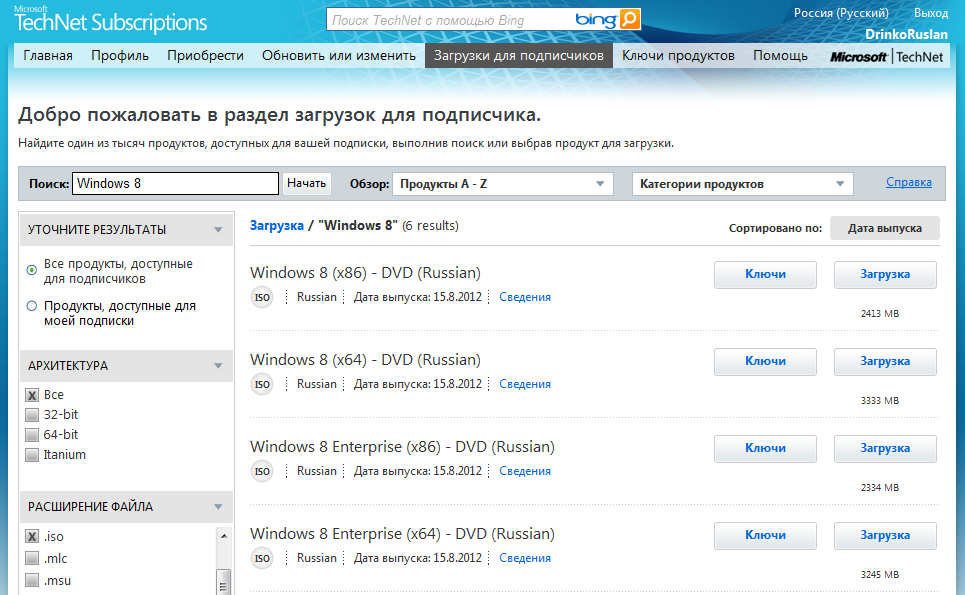Enable the 32-bit architecture checkbox
965x595 pixels.
coord(32,415)
